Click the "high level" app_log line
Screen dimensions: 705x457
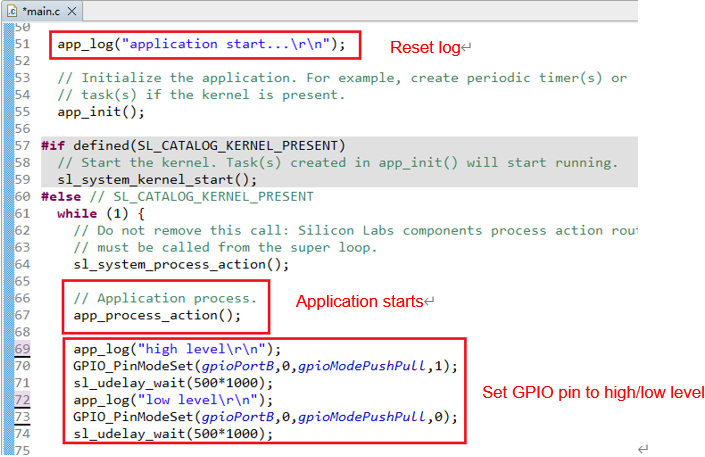177,349
